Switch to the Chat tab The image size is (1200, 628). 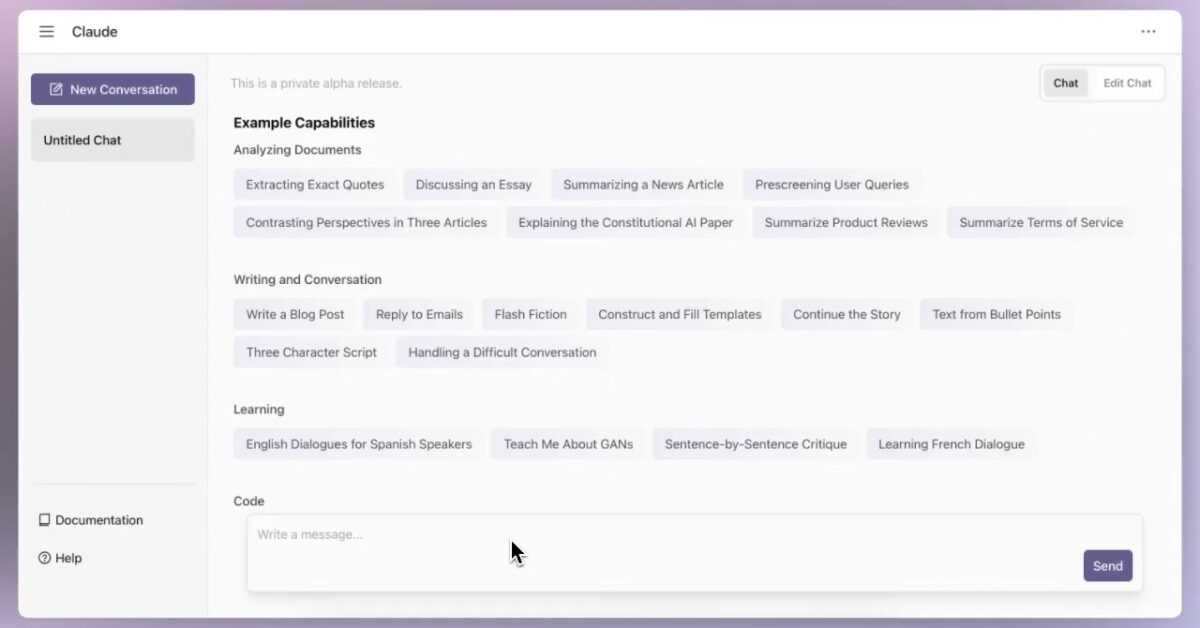[1066, 83]
